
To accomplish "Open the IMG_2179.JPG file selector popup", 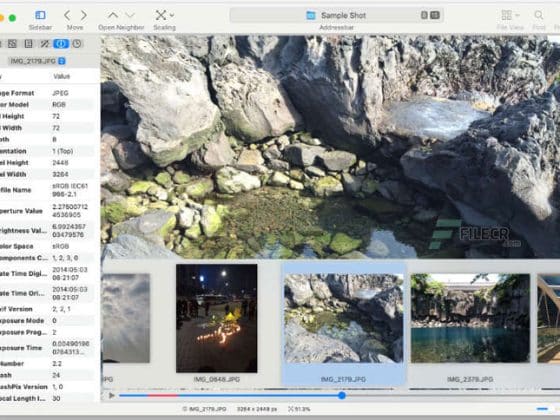I will point(37,61).
